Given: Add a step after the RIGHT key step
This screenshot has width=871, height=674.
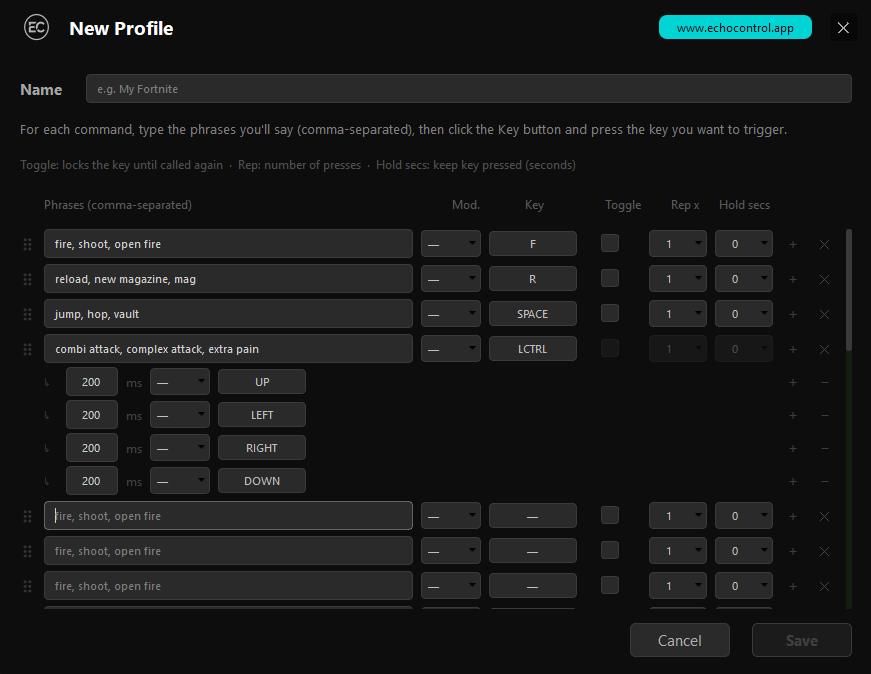Looking at the screenshot, I should point(793,448).
